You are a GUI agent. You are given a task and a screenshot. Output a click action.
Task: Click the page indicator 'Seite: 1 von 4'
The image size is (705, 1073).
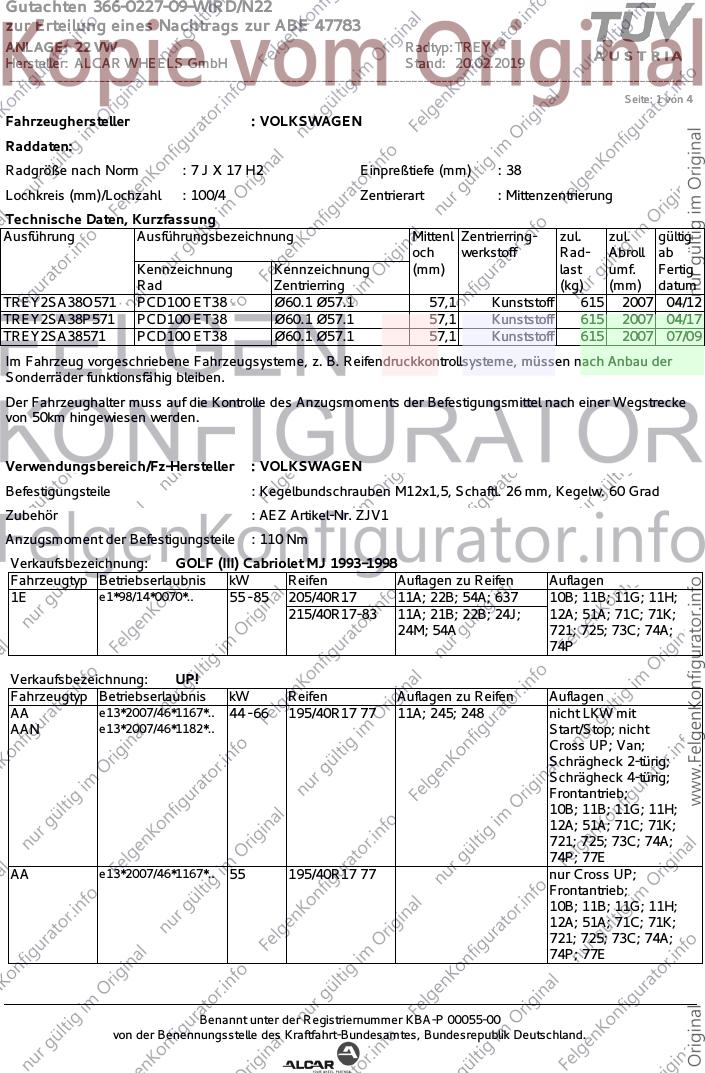[658, 99]
